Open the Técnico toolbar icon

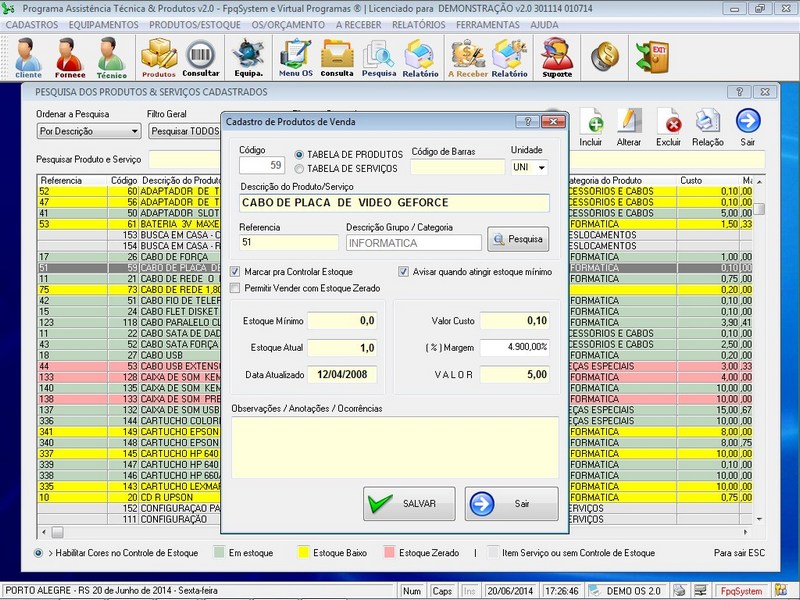[112, 58]
